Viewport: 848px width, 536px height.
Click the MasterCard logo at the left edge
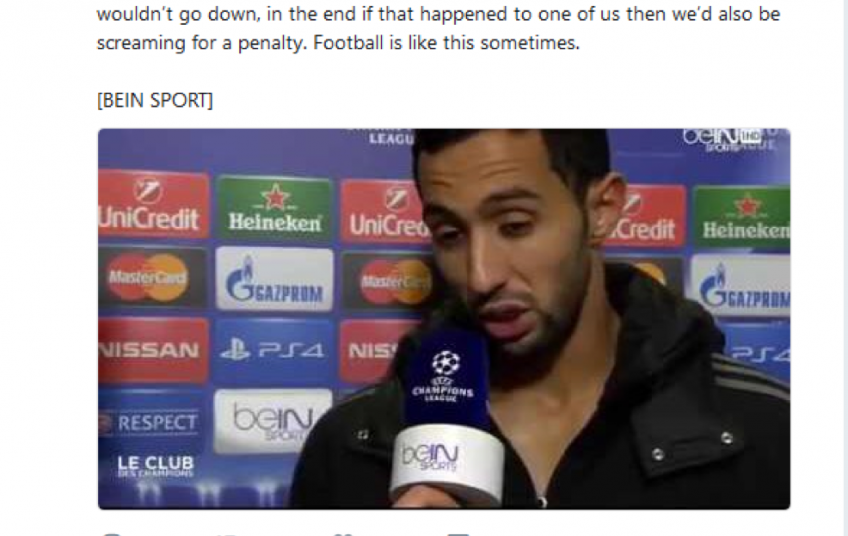tap(151, 277)
